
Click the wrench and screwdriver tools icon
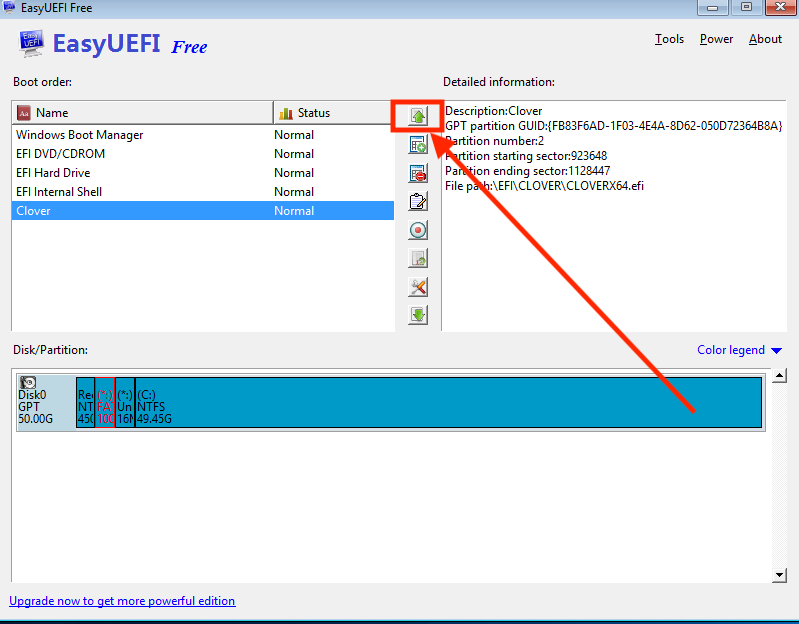click(418, 287)
